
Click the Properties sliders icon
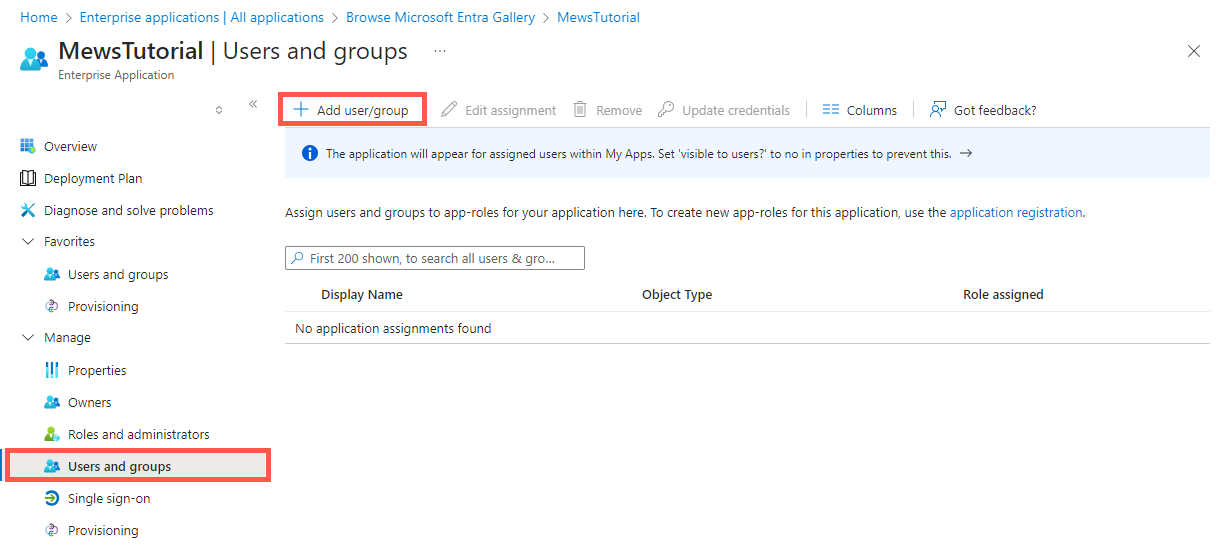52,370
